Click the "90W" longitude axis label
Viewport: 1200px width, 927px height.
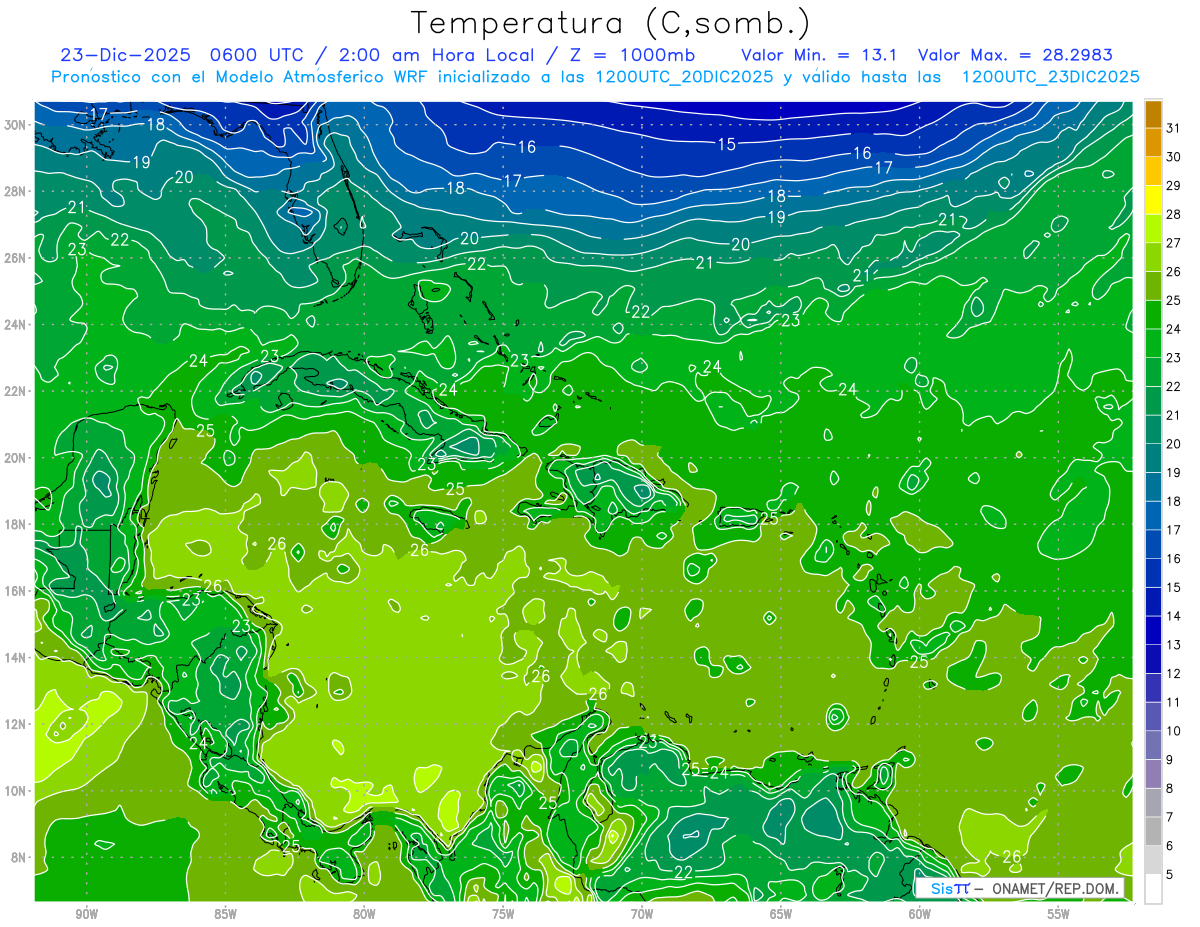pyautogui.click(x=86, y=914)
